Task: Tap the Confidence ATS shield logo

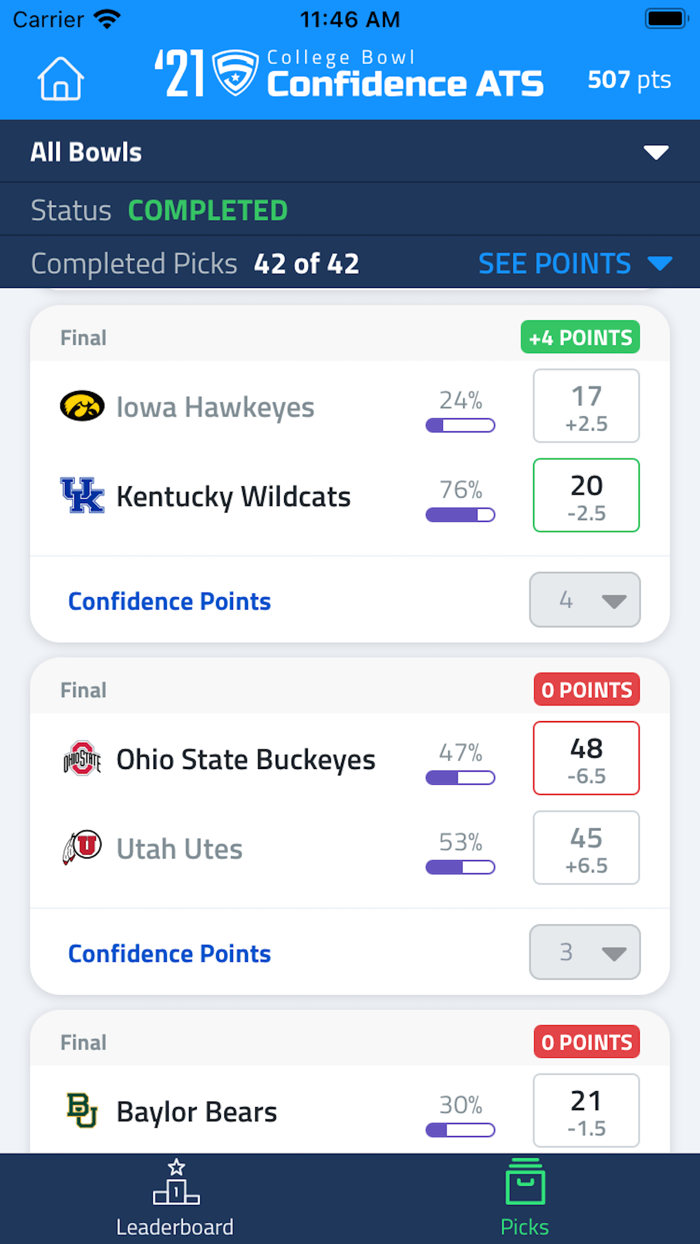Action: pos(236,74)
